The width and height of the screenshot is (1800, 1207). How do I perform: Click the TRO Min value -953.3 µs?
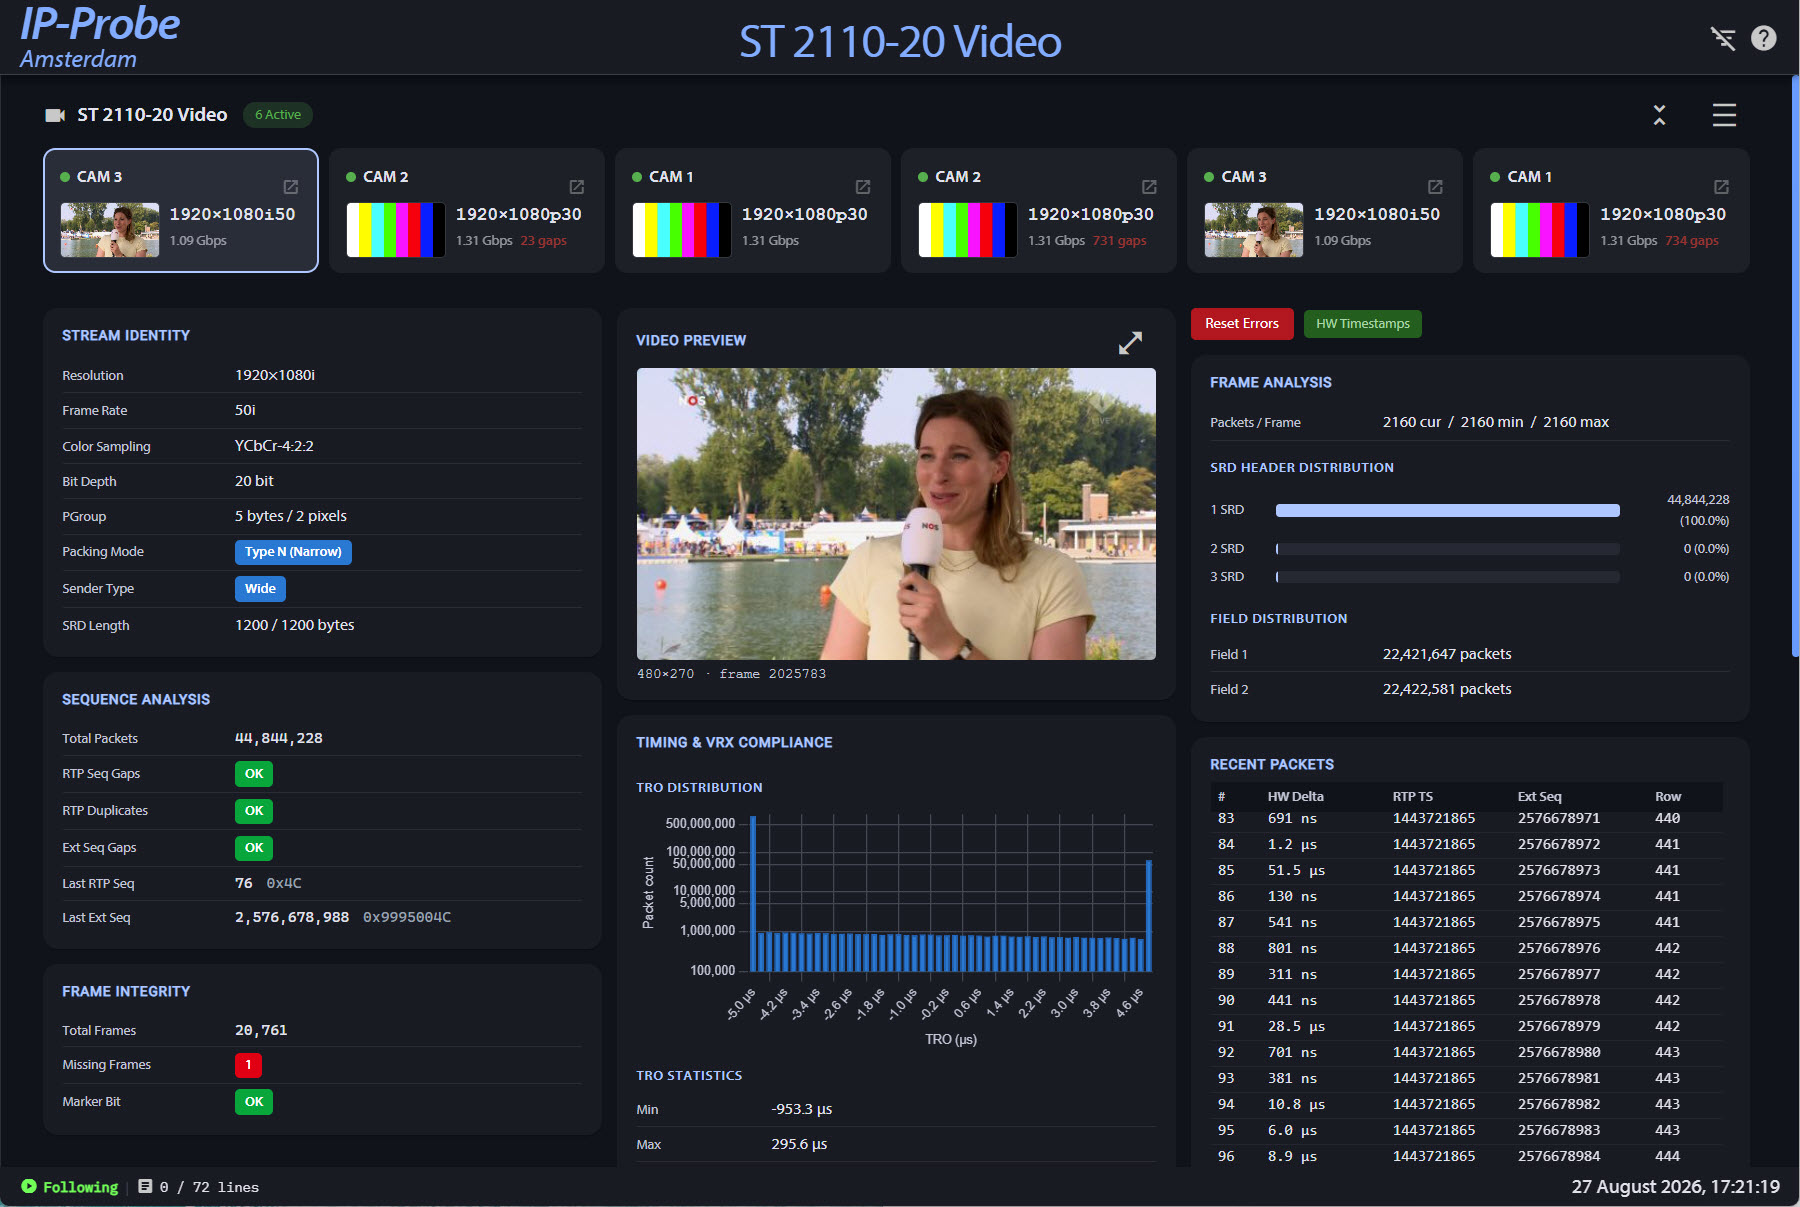[x=802, y=1109]
